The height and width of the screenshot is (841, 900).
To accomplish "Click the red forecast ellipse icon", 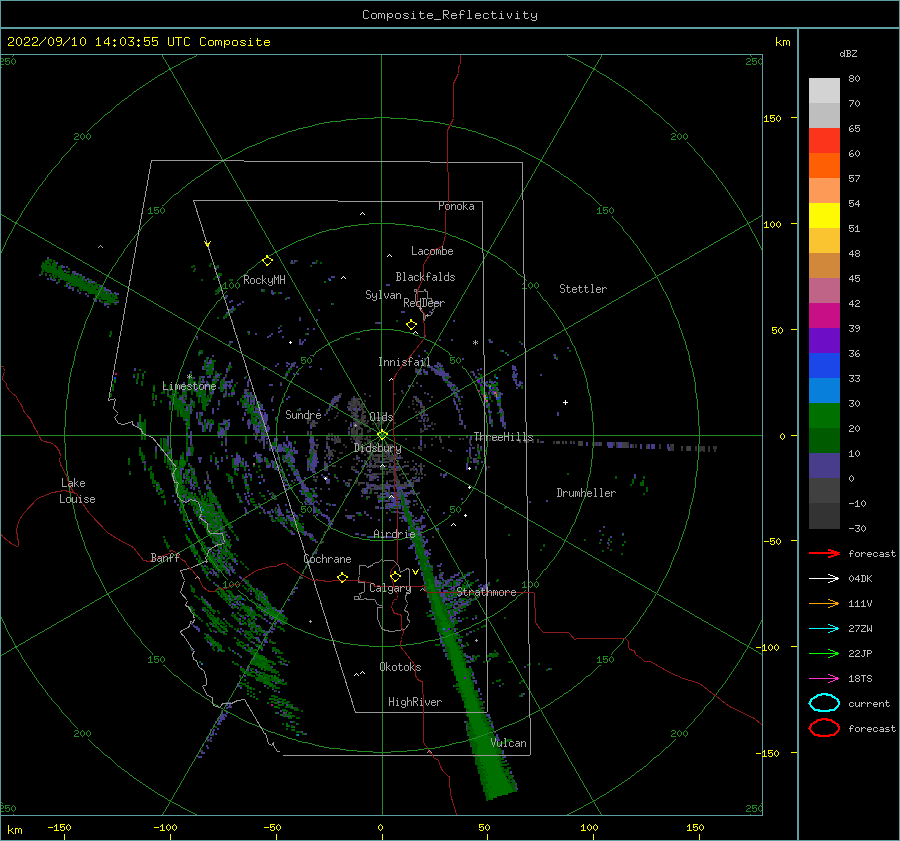I will point(824,728).
